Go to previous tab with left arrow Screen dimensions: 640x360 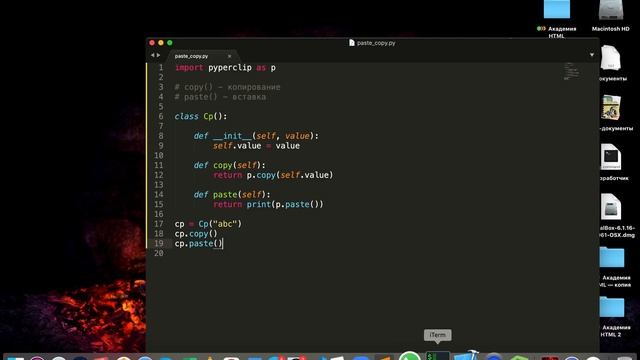point(152,55)
